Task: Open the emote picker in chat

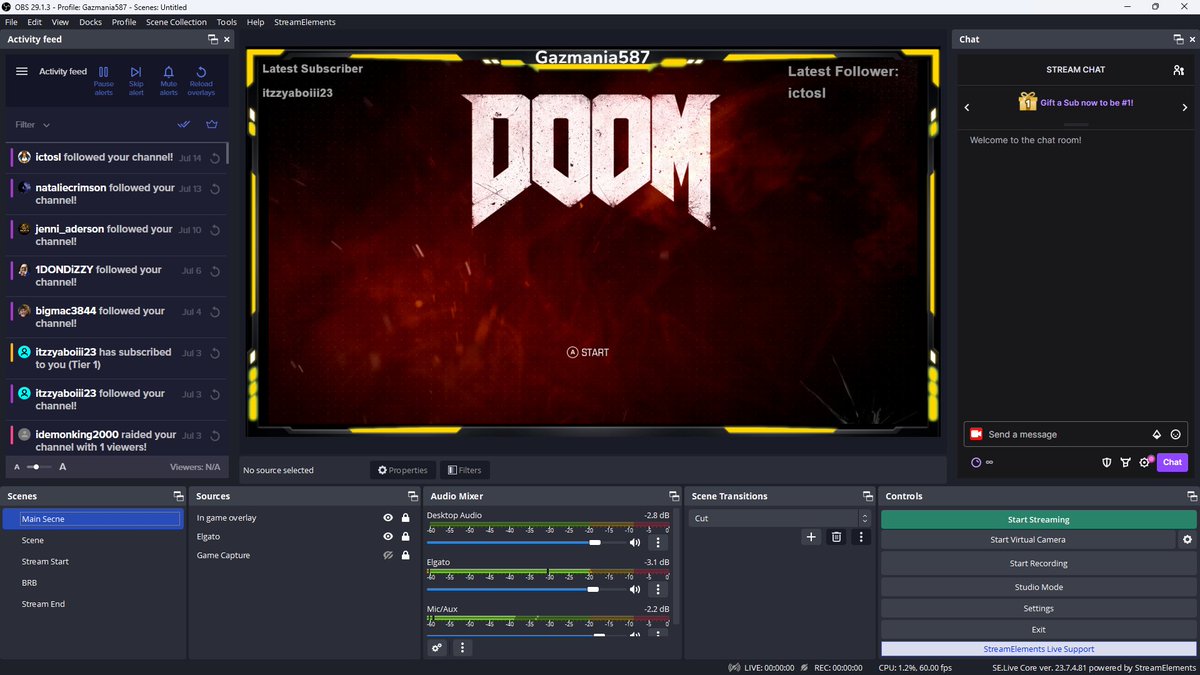Action: point(1175,435)
